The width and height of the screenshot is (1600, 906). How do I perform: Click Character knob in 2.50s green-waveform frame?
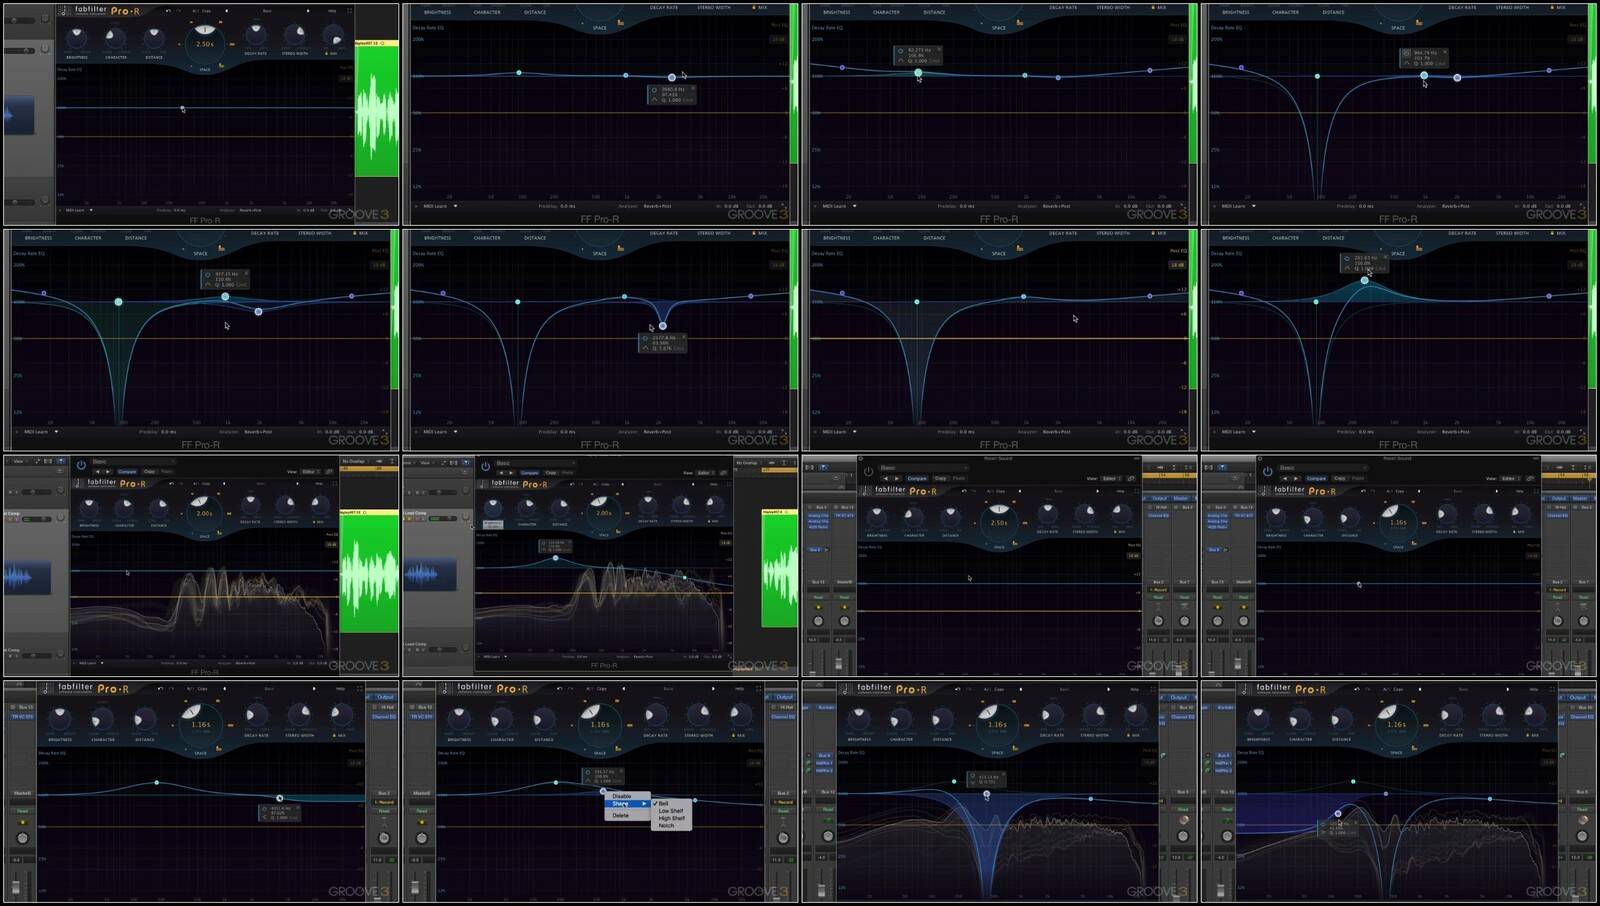115,39
